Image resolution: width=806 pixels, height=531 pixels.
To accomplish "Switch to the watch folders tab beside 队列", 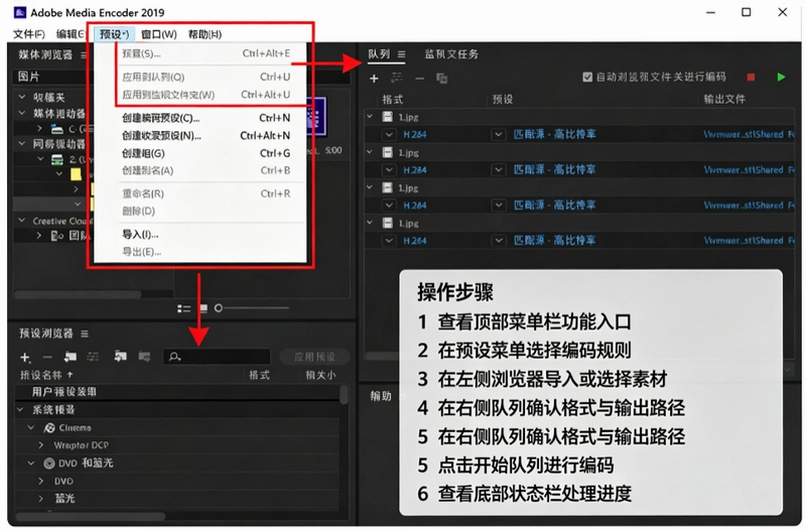I will (x=451, y=54).
